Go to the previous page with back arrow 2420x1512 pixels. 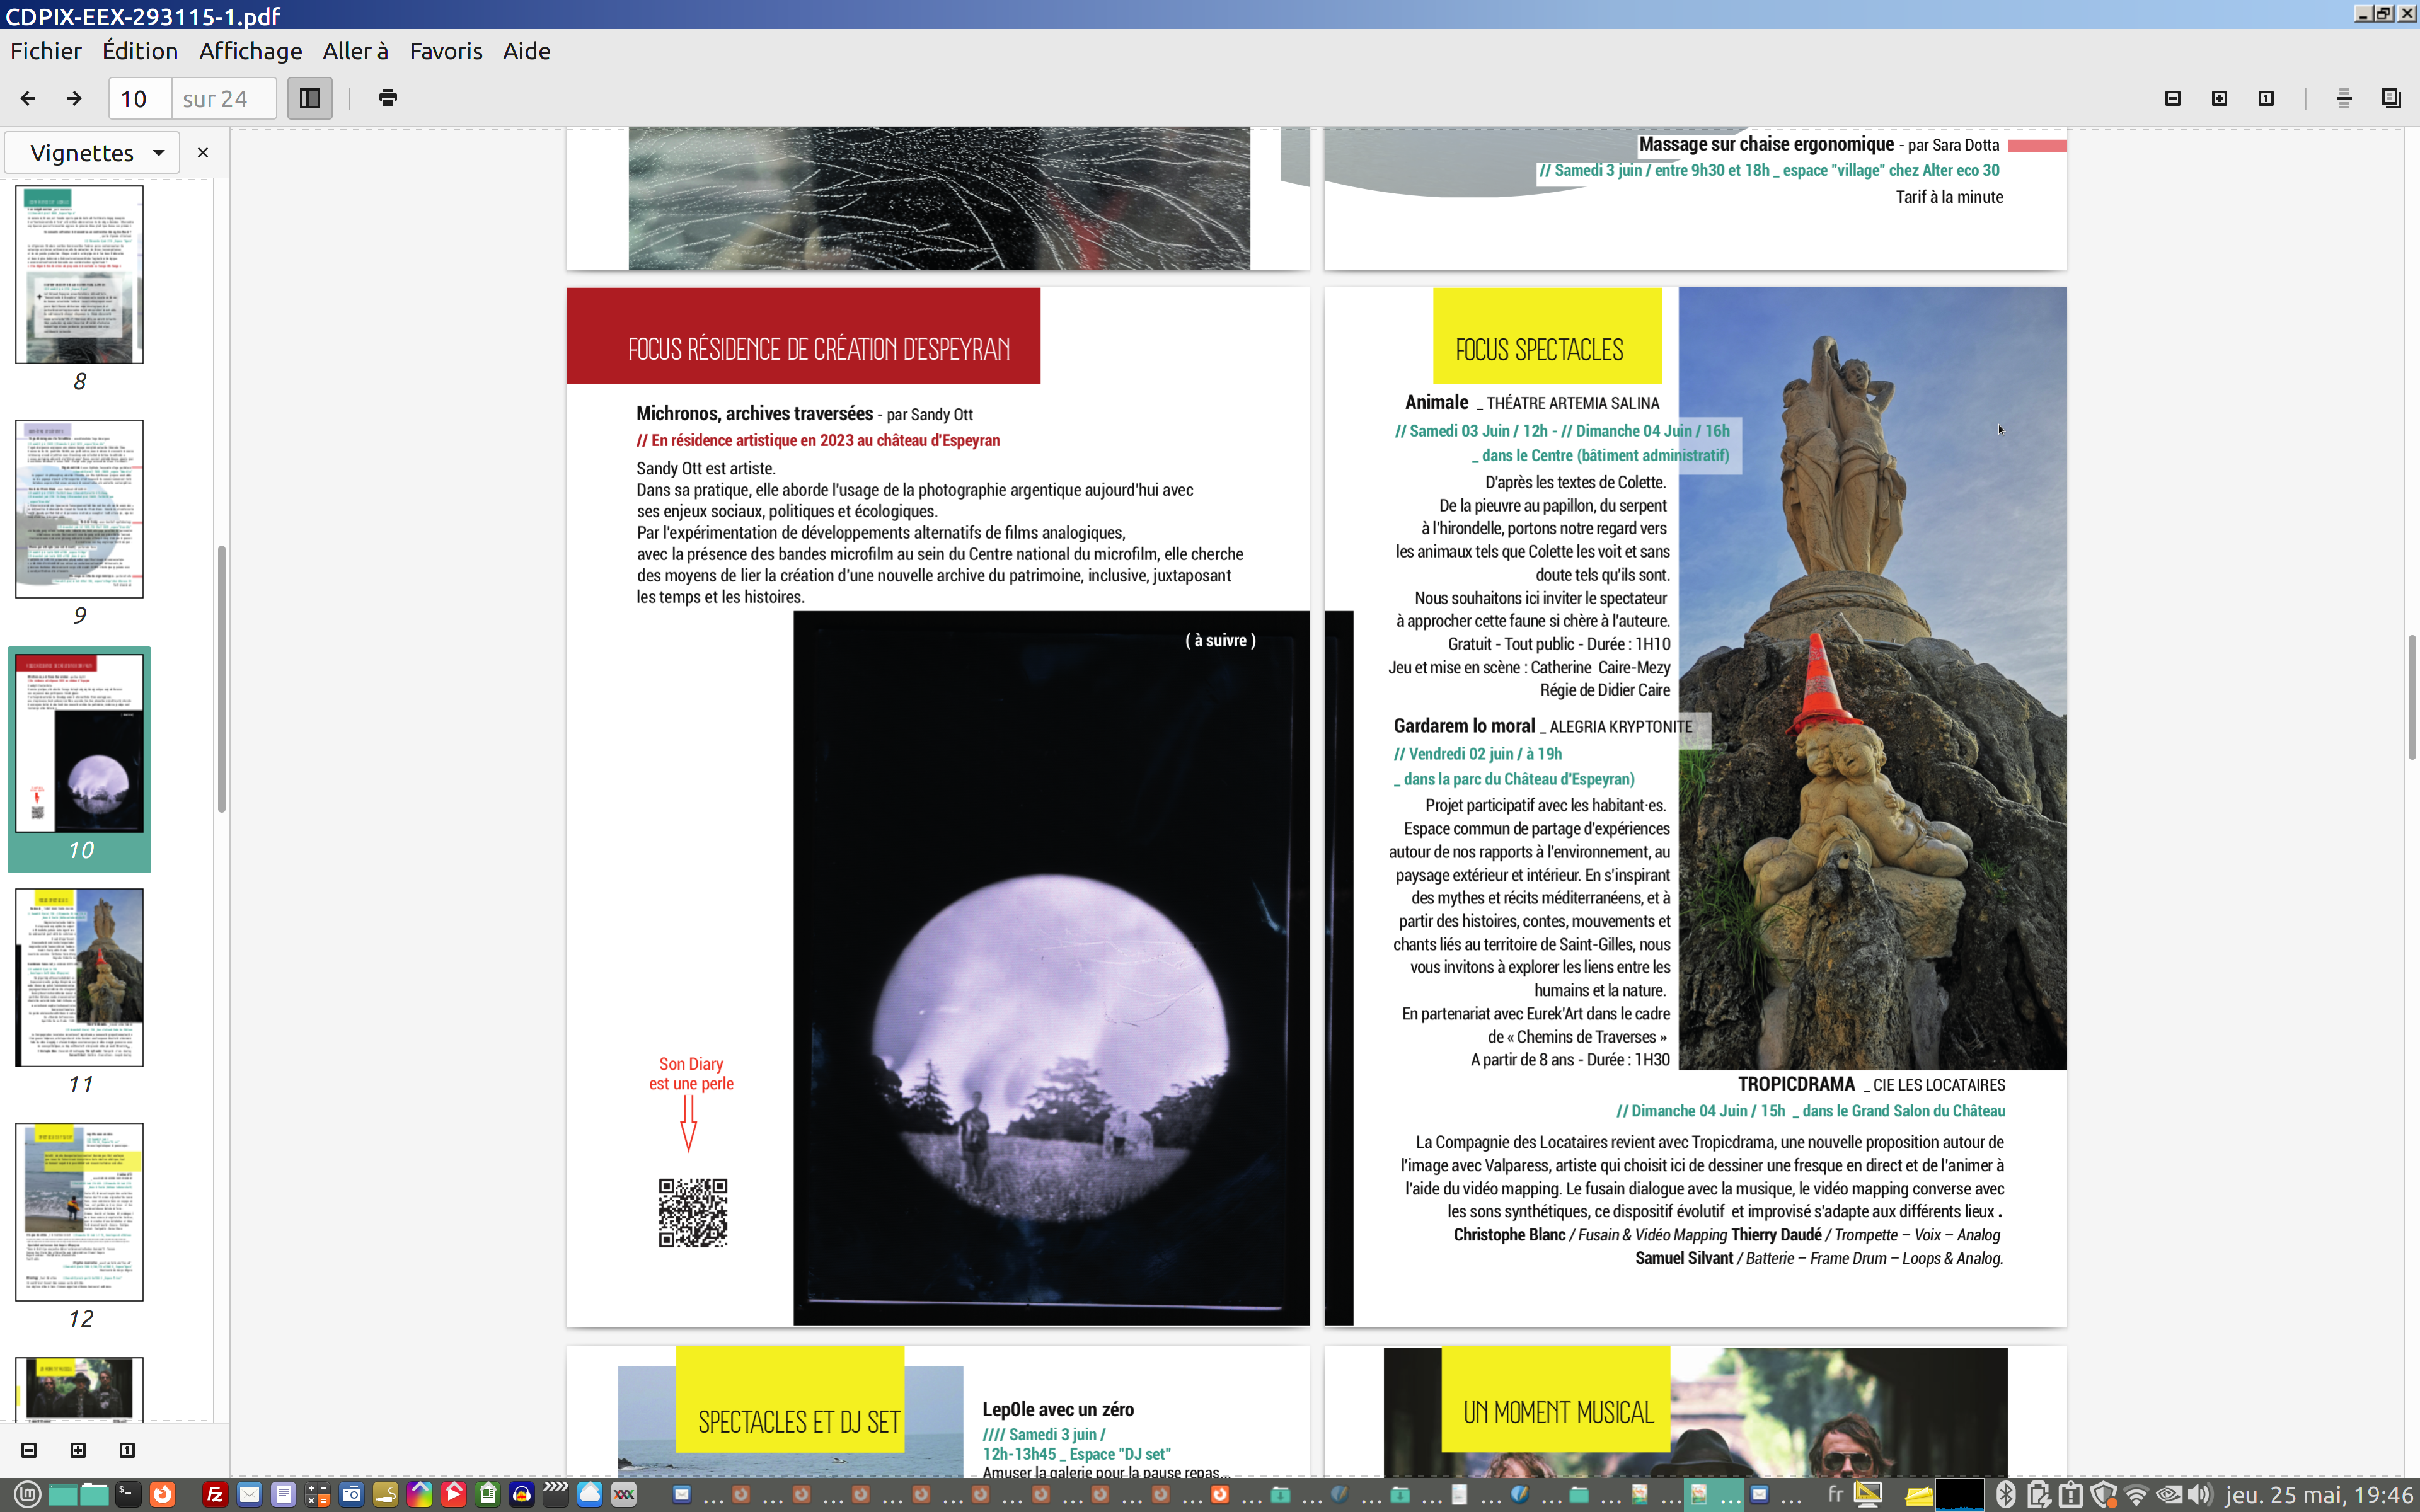coord(28,98)
